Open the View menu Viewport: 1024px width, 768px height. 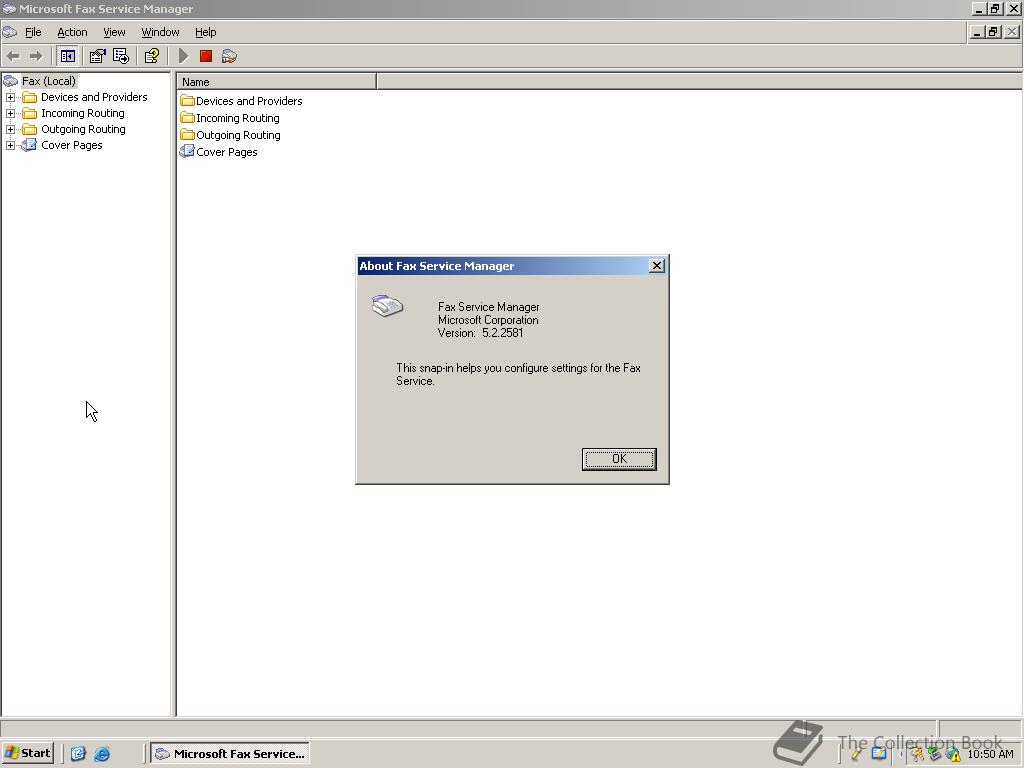pos(114,32)
